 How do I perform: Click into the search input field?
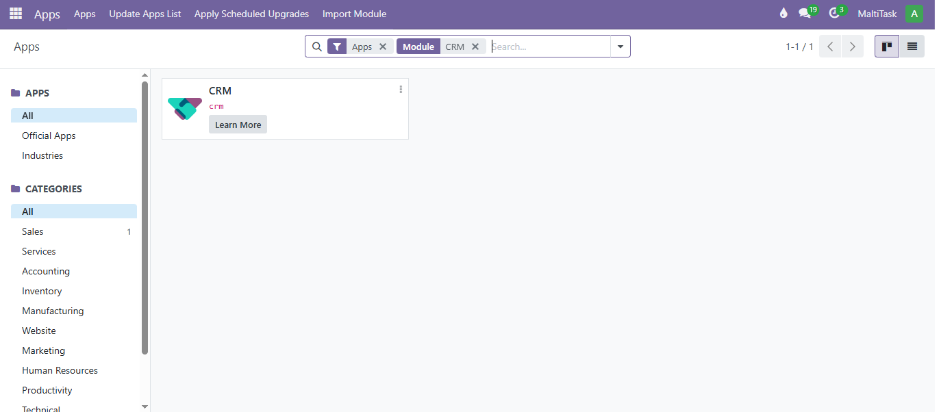click(x=548, y=47)
